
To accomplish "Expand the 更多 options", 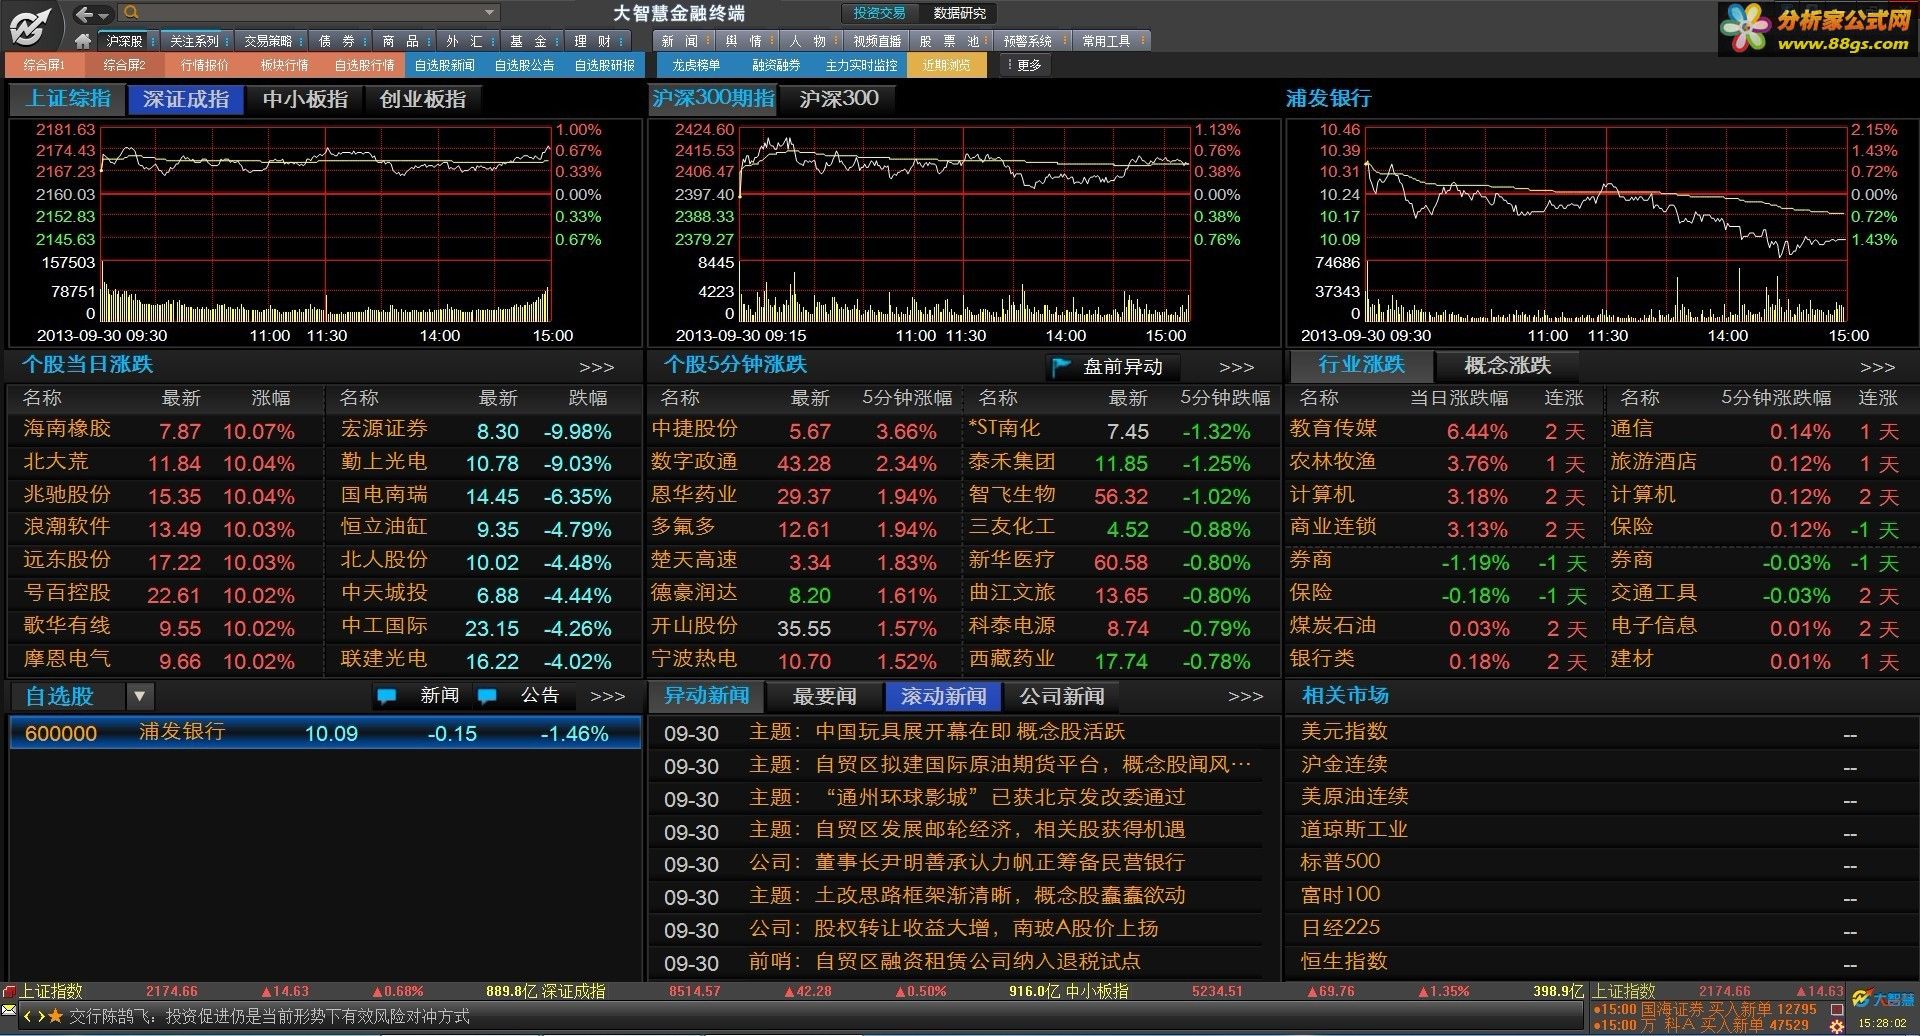I will coord(1024,65).
